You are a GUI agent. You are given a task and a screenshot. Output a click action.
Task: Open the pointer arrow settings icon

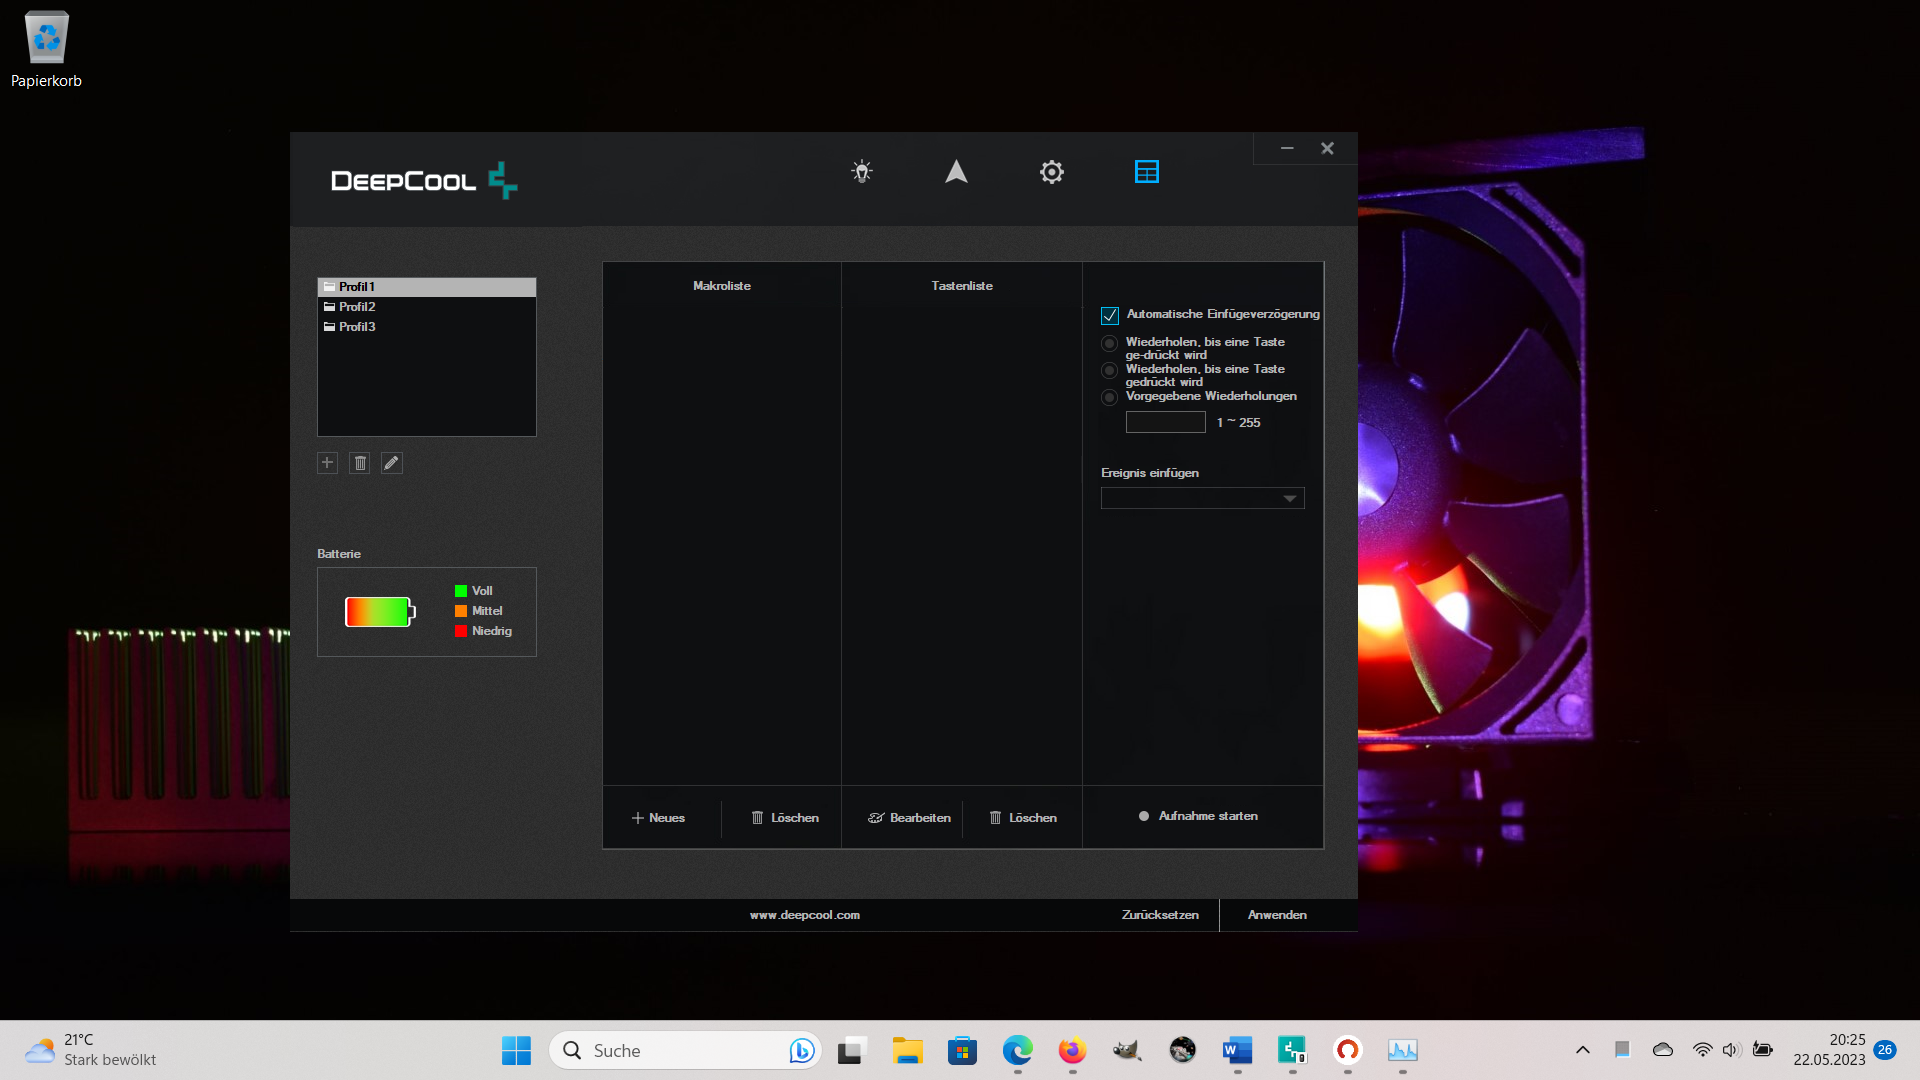pos(956,172)
